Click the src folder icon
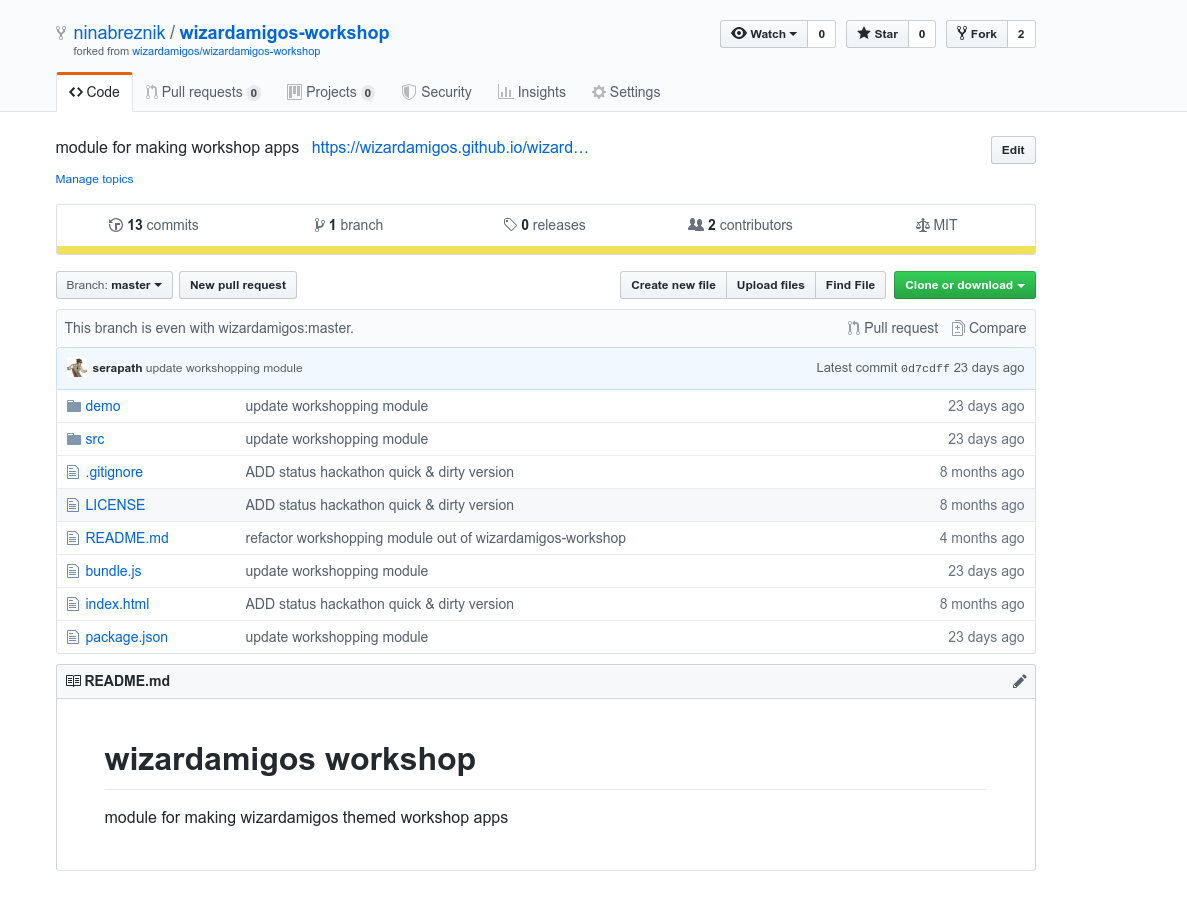 point(73,439)
